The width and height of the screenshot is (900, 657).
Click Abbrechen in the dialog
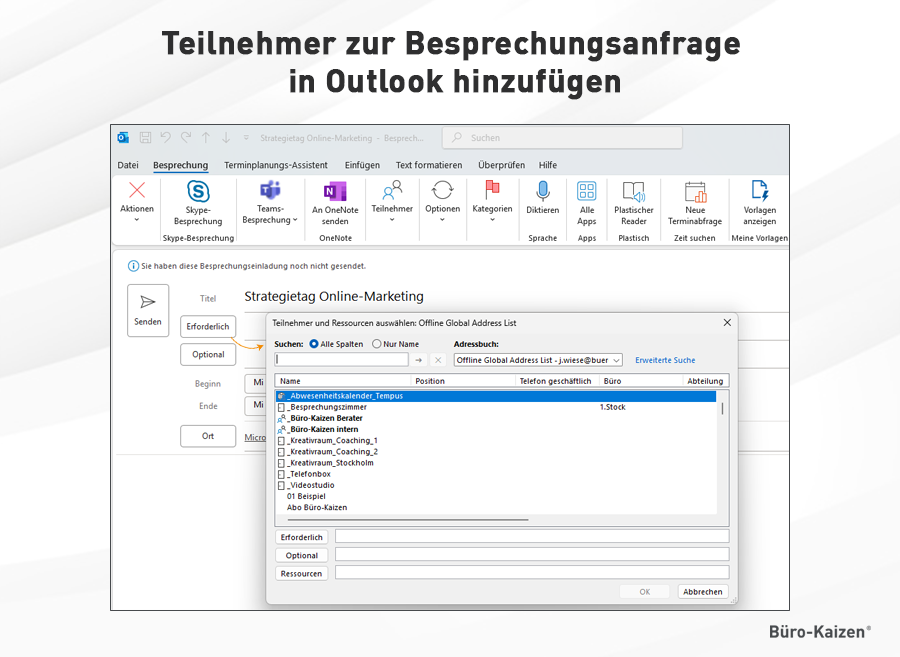pos(703,592)
